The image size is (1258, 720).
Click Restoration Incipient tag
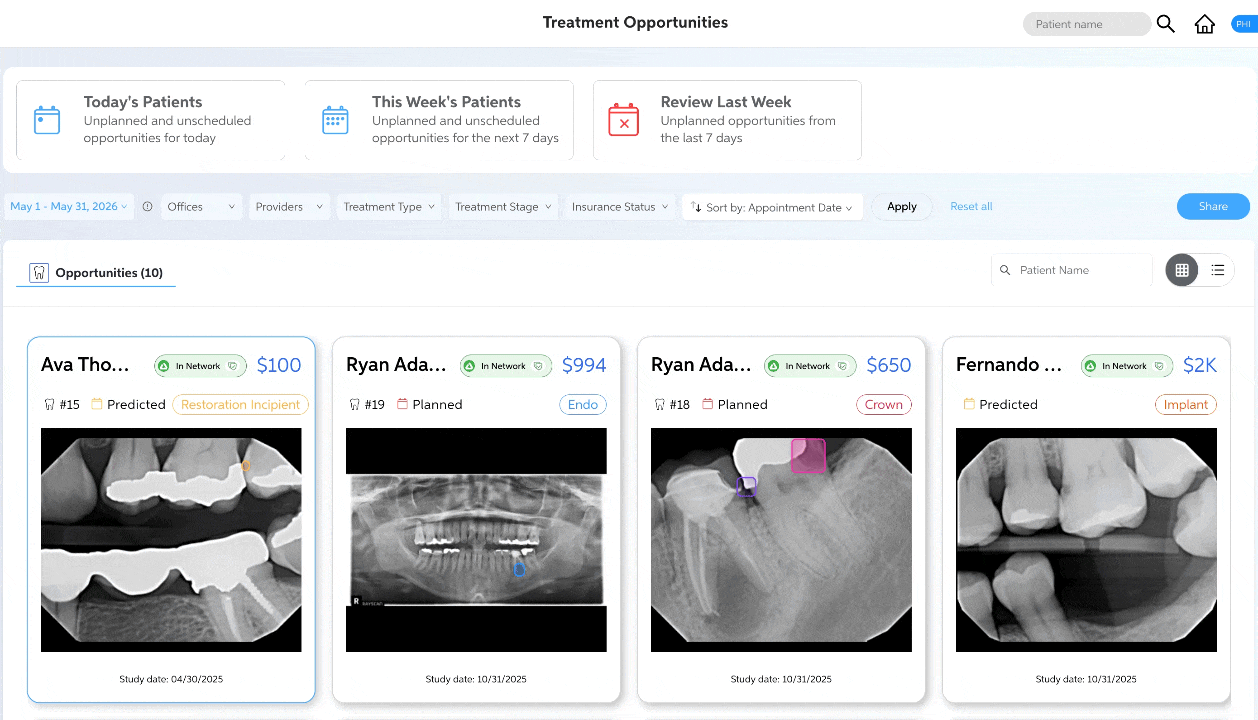point(241,405)
